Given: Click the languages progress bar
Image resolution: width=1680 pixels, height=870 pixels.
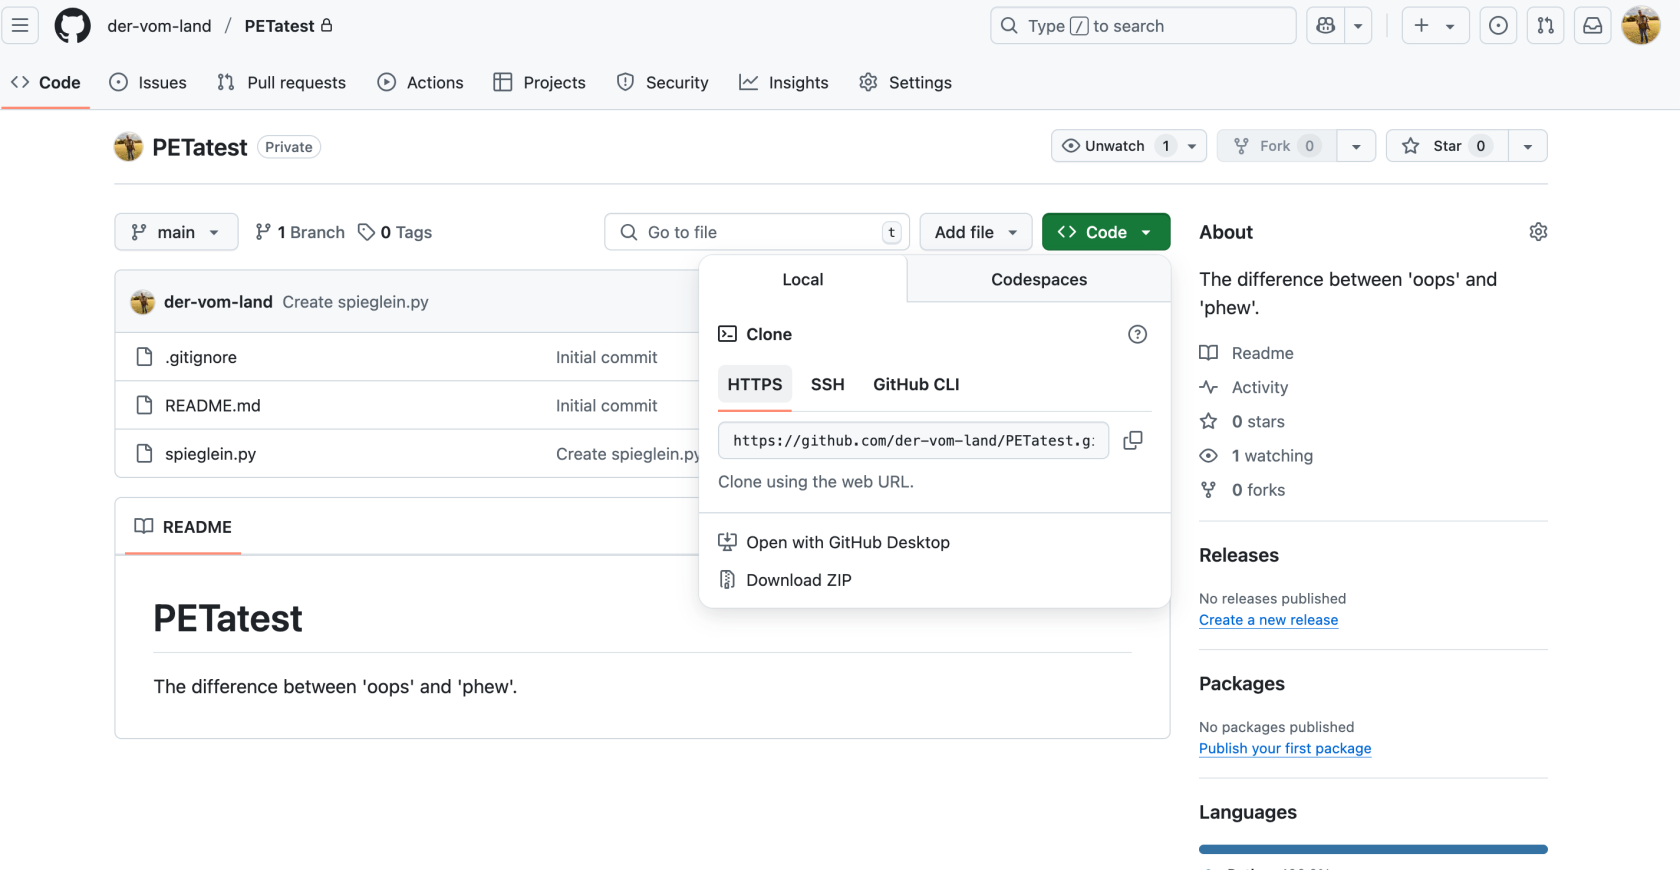Looking at the screenshot, I should pyautogui.click(x=1373, y=849).
